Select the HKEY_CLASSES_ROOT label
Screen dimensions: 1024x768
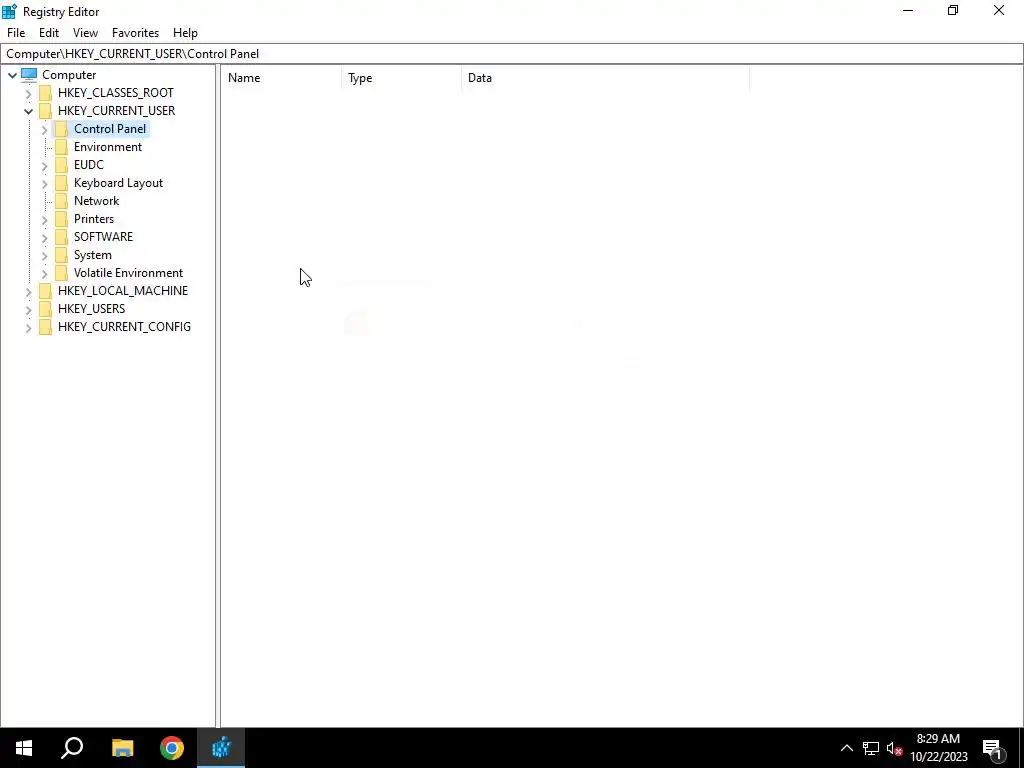[116, 93]
